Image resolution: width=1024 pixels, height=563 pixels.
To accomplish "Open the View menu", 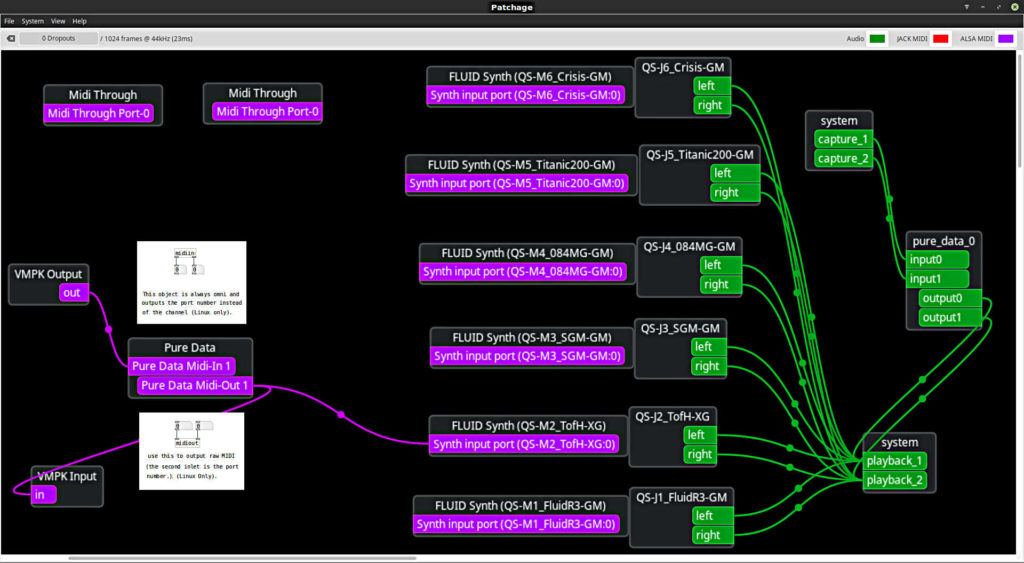I will 58,21.
